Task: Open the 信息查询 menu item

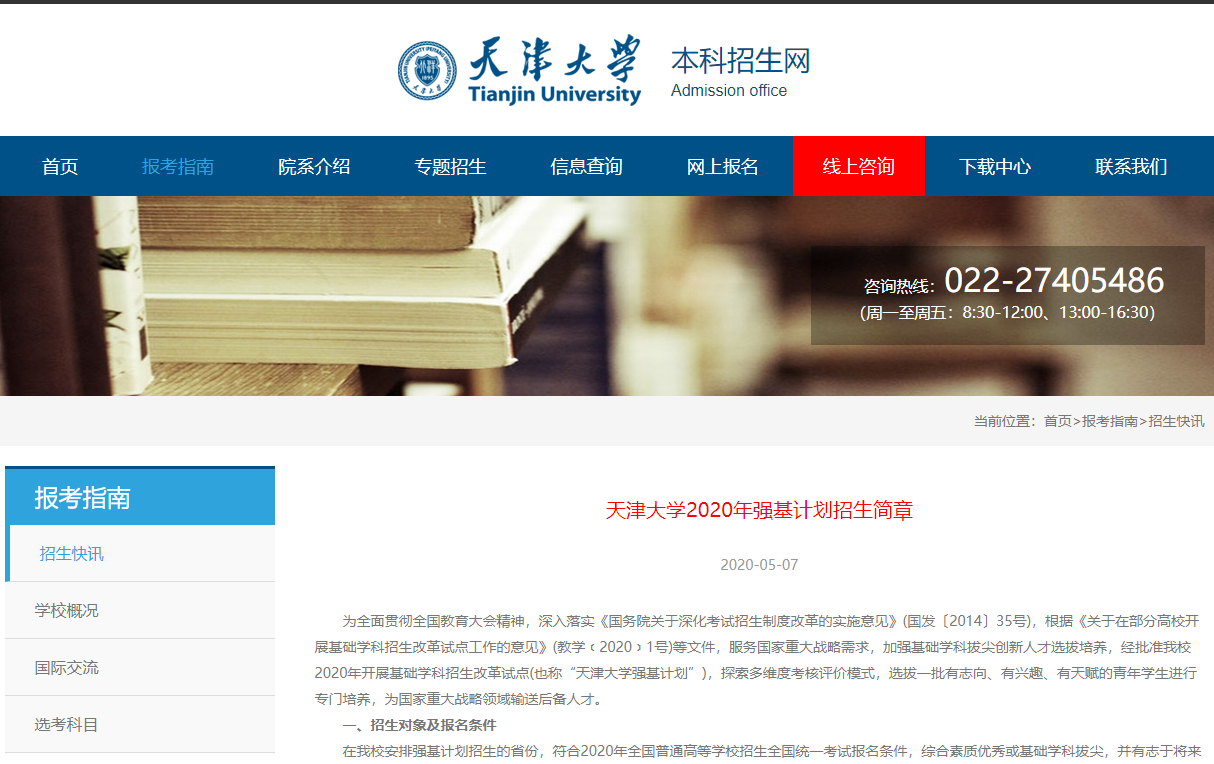Action: [586, 166]
